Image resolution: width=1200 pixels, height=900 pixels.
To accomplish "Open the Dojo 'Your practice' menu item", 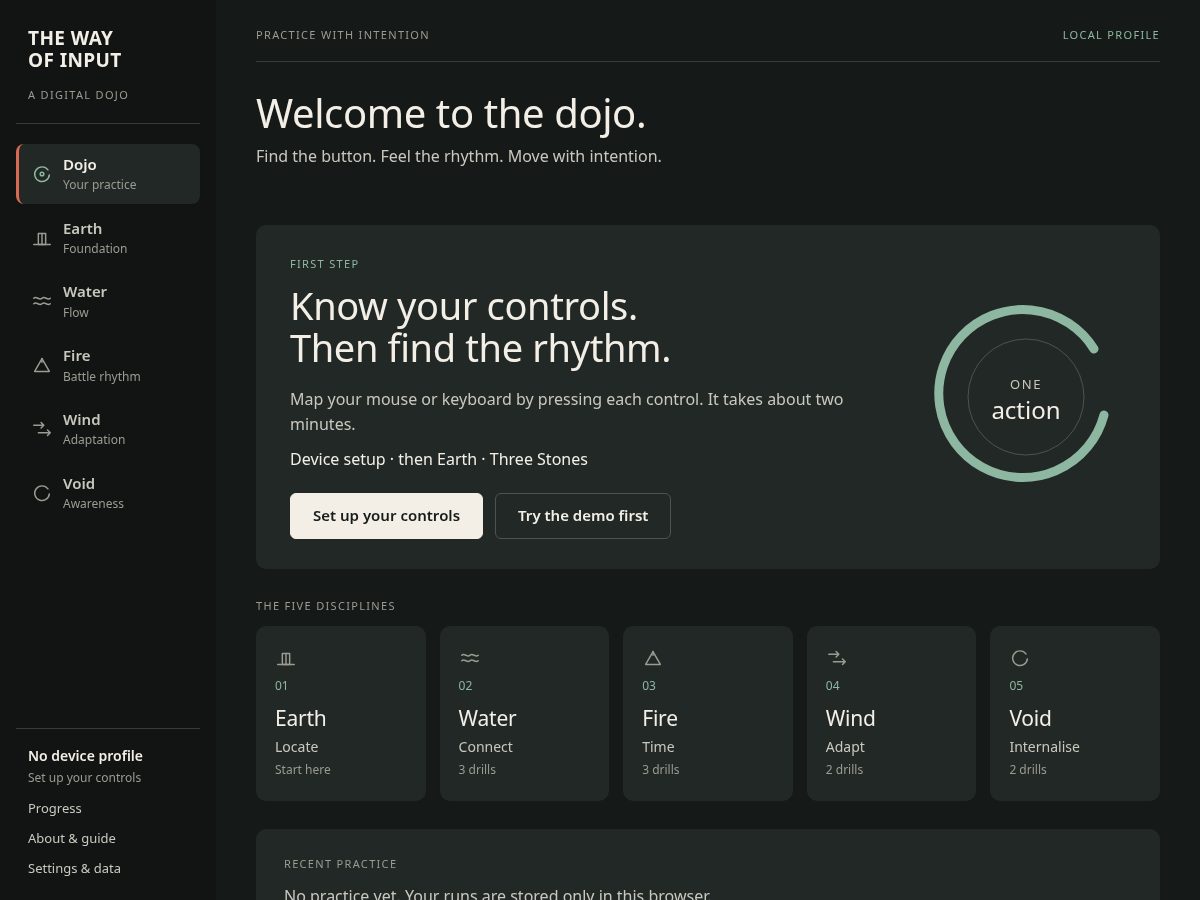I will point(108,174).
